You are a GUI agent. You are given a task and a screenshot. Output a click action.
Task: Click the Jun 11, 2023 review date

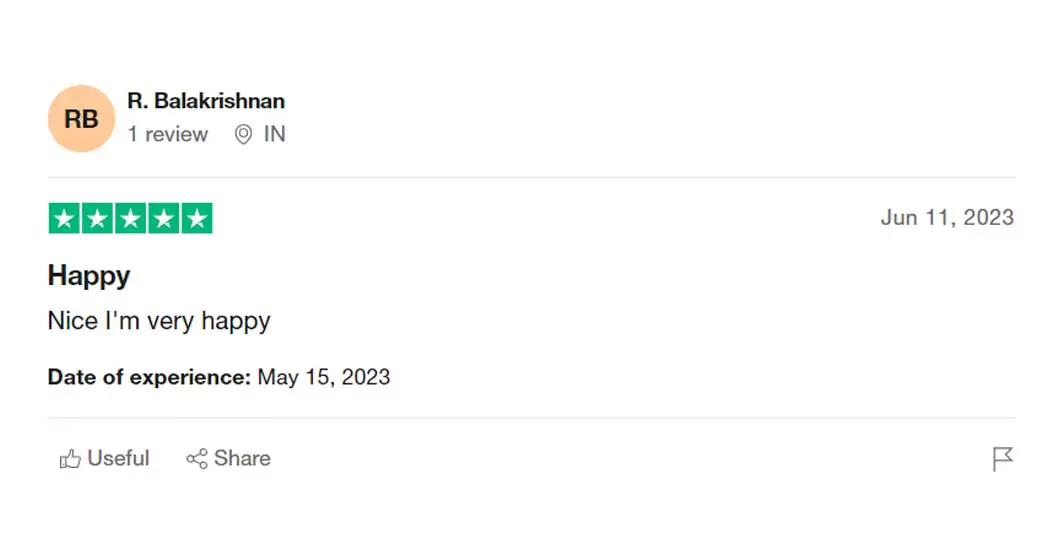pos(947,218)
